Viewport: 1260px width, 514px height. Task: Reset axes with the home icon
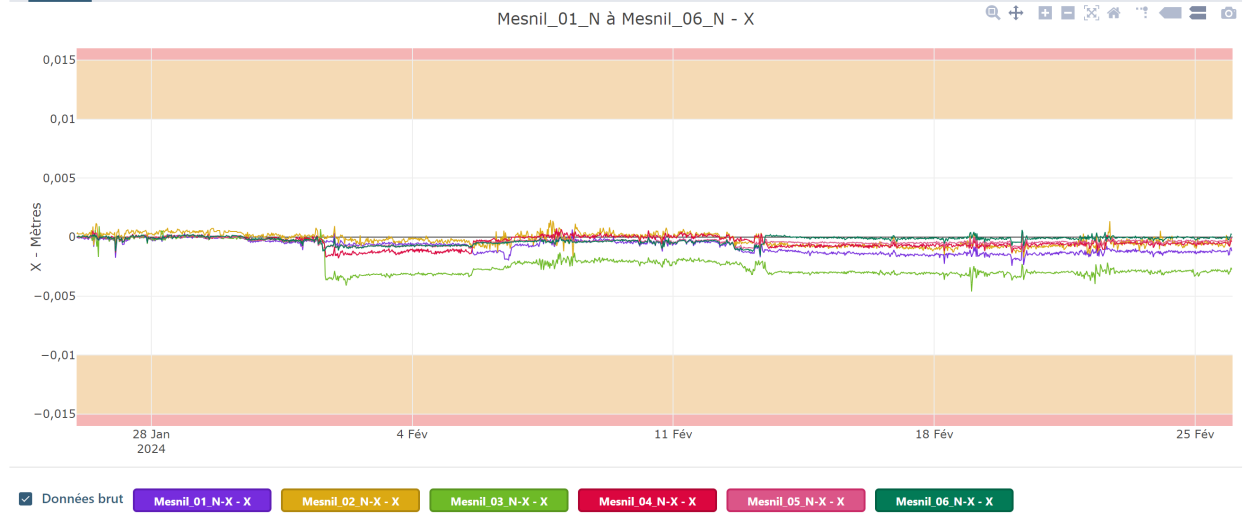click(x=1113, y=13)
